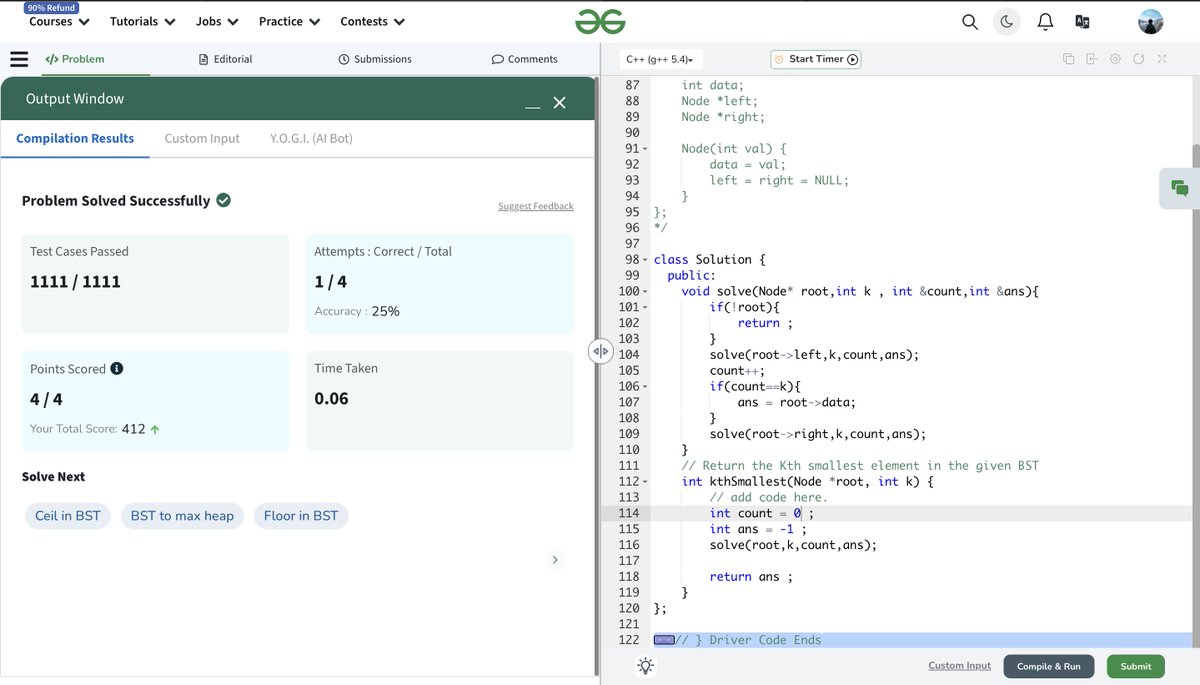Open the user profile avatar
Viewport: 1200px width, 685px height.
(1151, 21)
